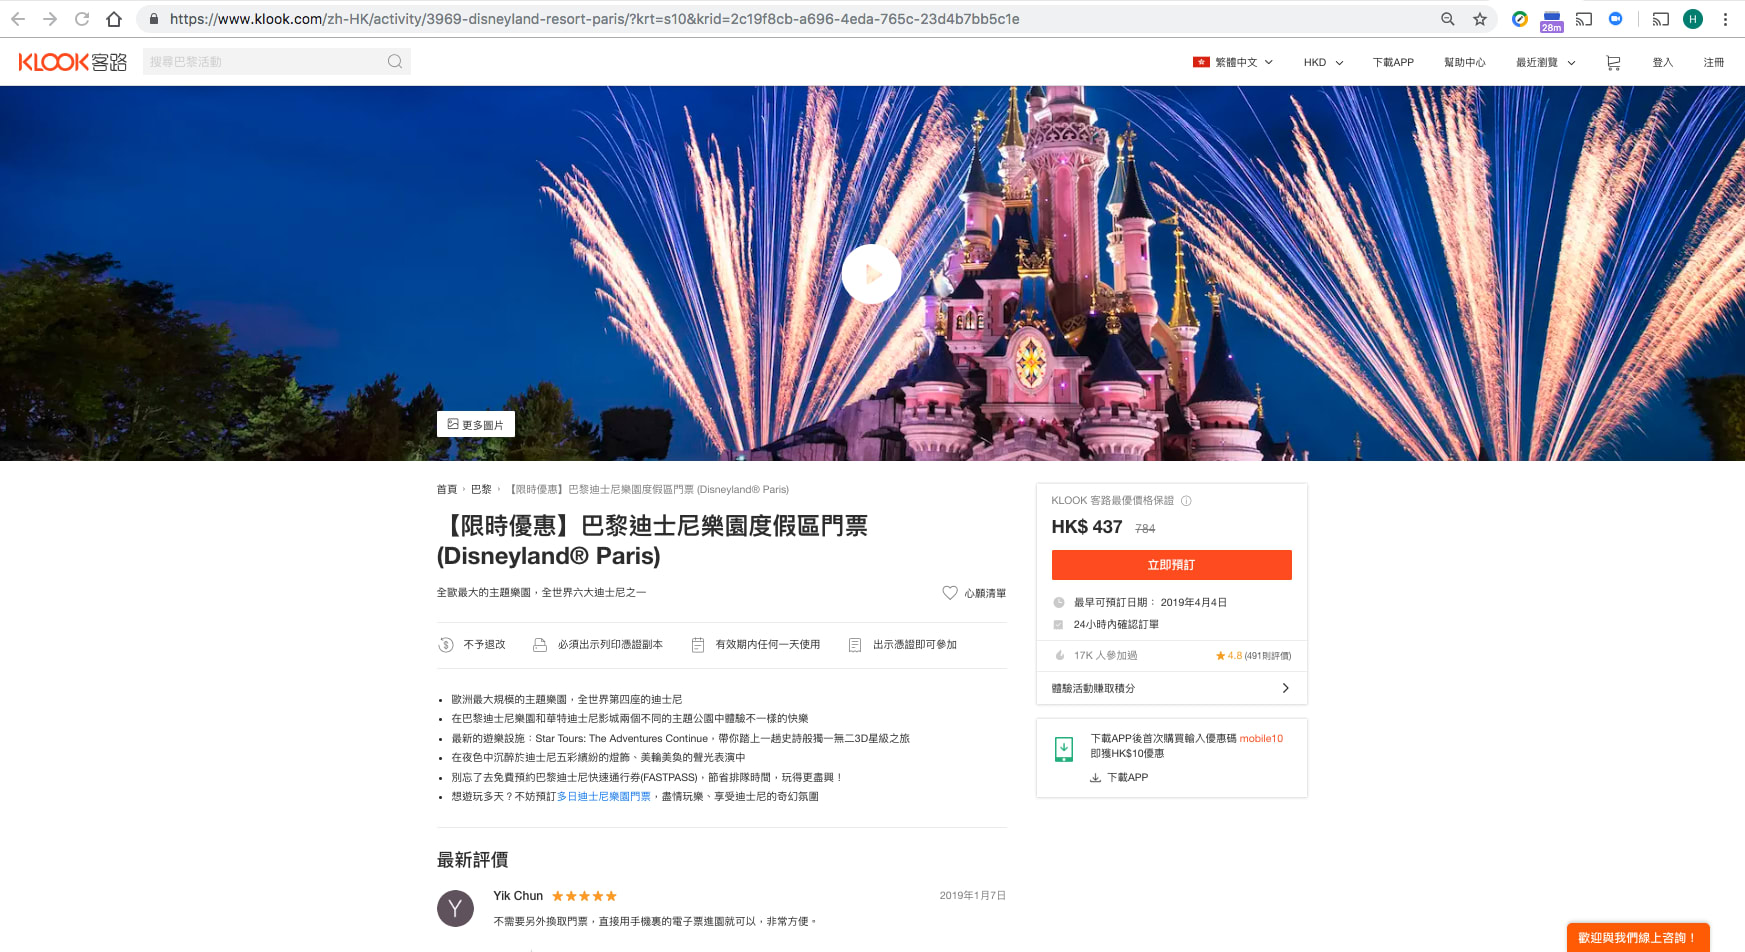Viewport: 1745px width, 952px height.
Task: Click the 下載APP link in promo box
Action: pyautogui.click(x=1127, y=778)
